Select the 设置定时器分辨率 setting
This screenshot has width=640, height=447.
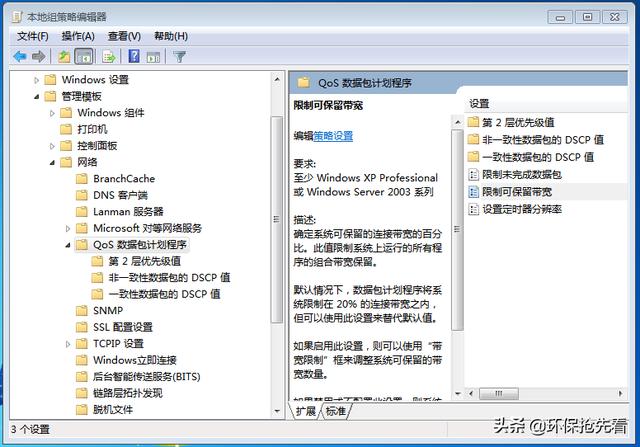(x=521, y=209)
